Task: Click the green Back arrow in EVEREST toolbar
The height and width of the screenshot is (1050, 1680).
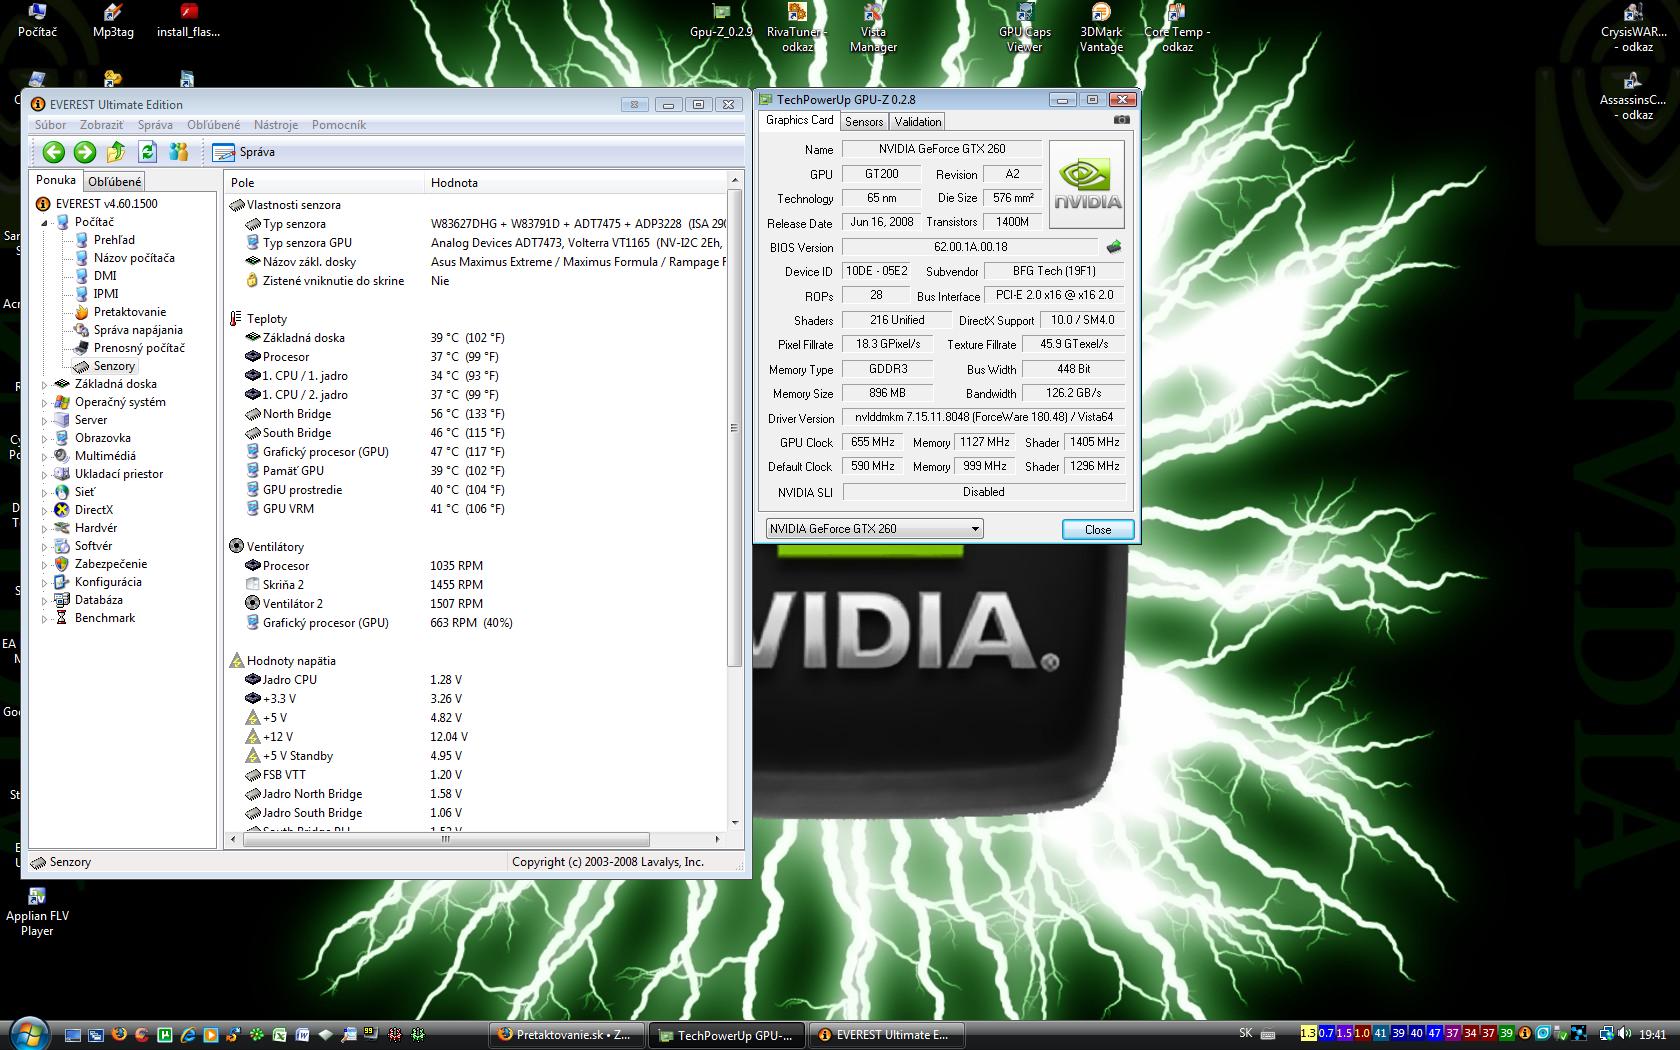Action: (54, 152)
